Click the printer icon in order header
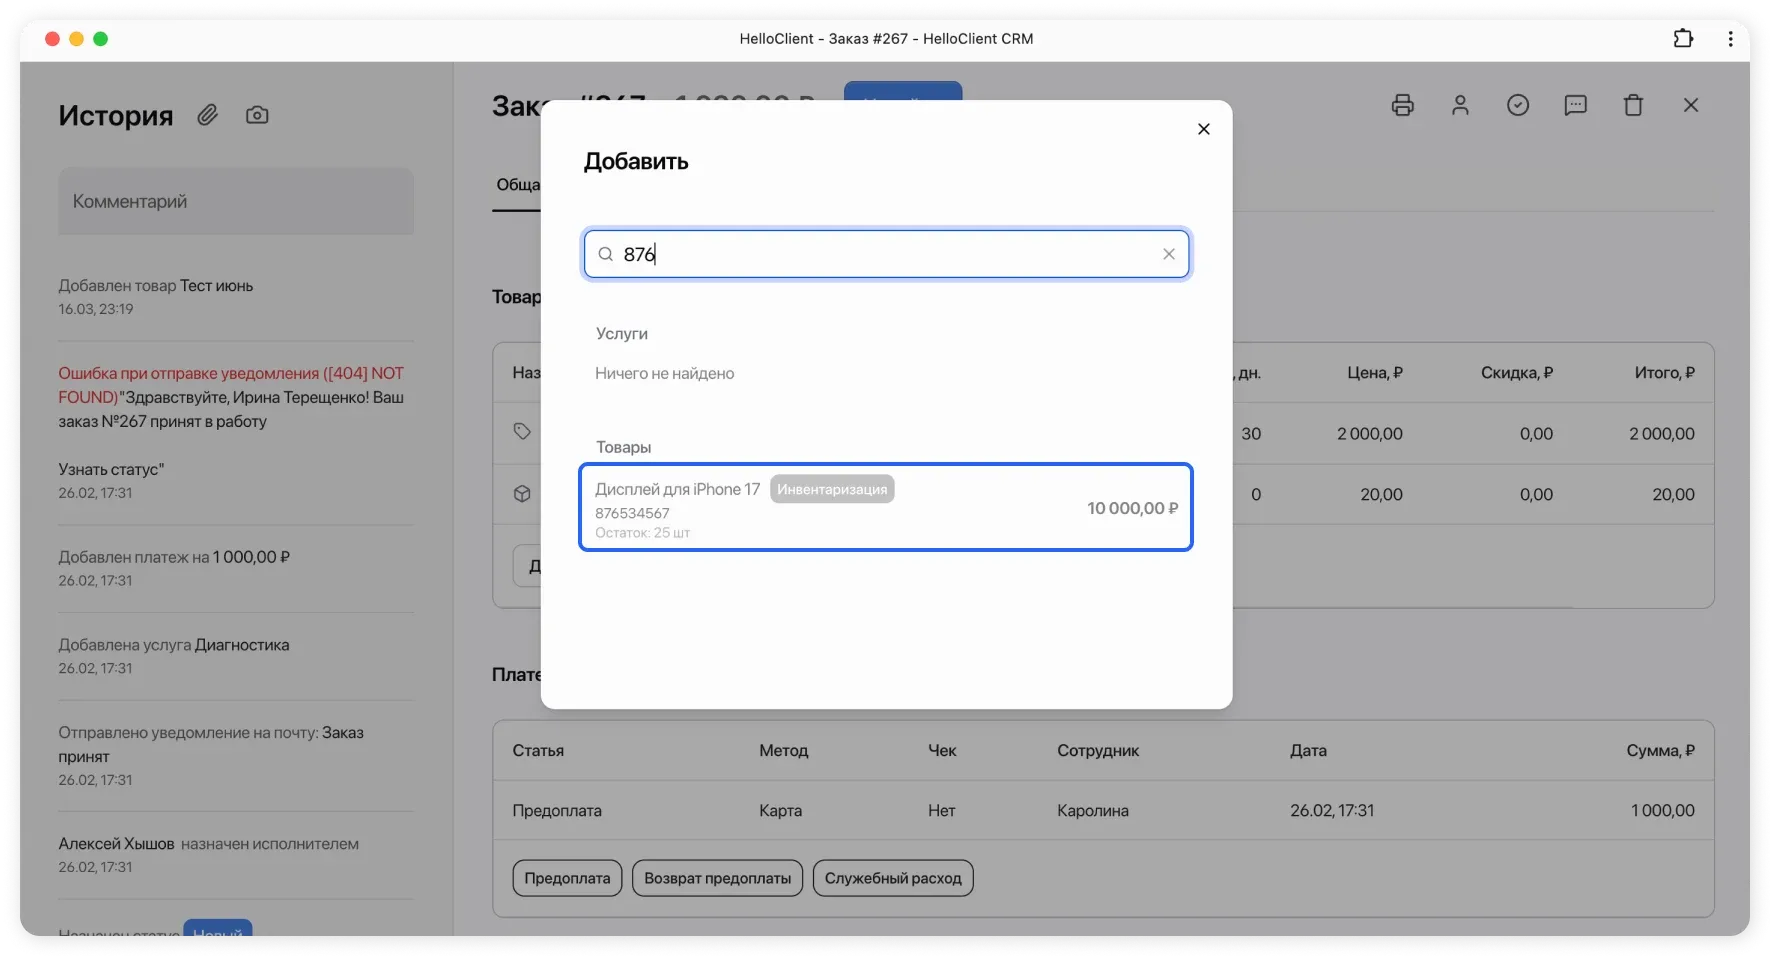Screen dimensions: 1770x956 [1402, 105]
